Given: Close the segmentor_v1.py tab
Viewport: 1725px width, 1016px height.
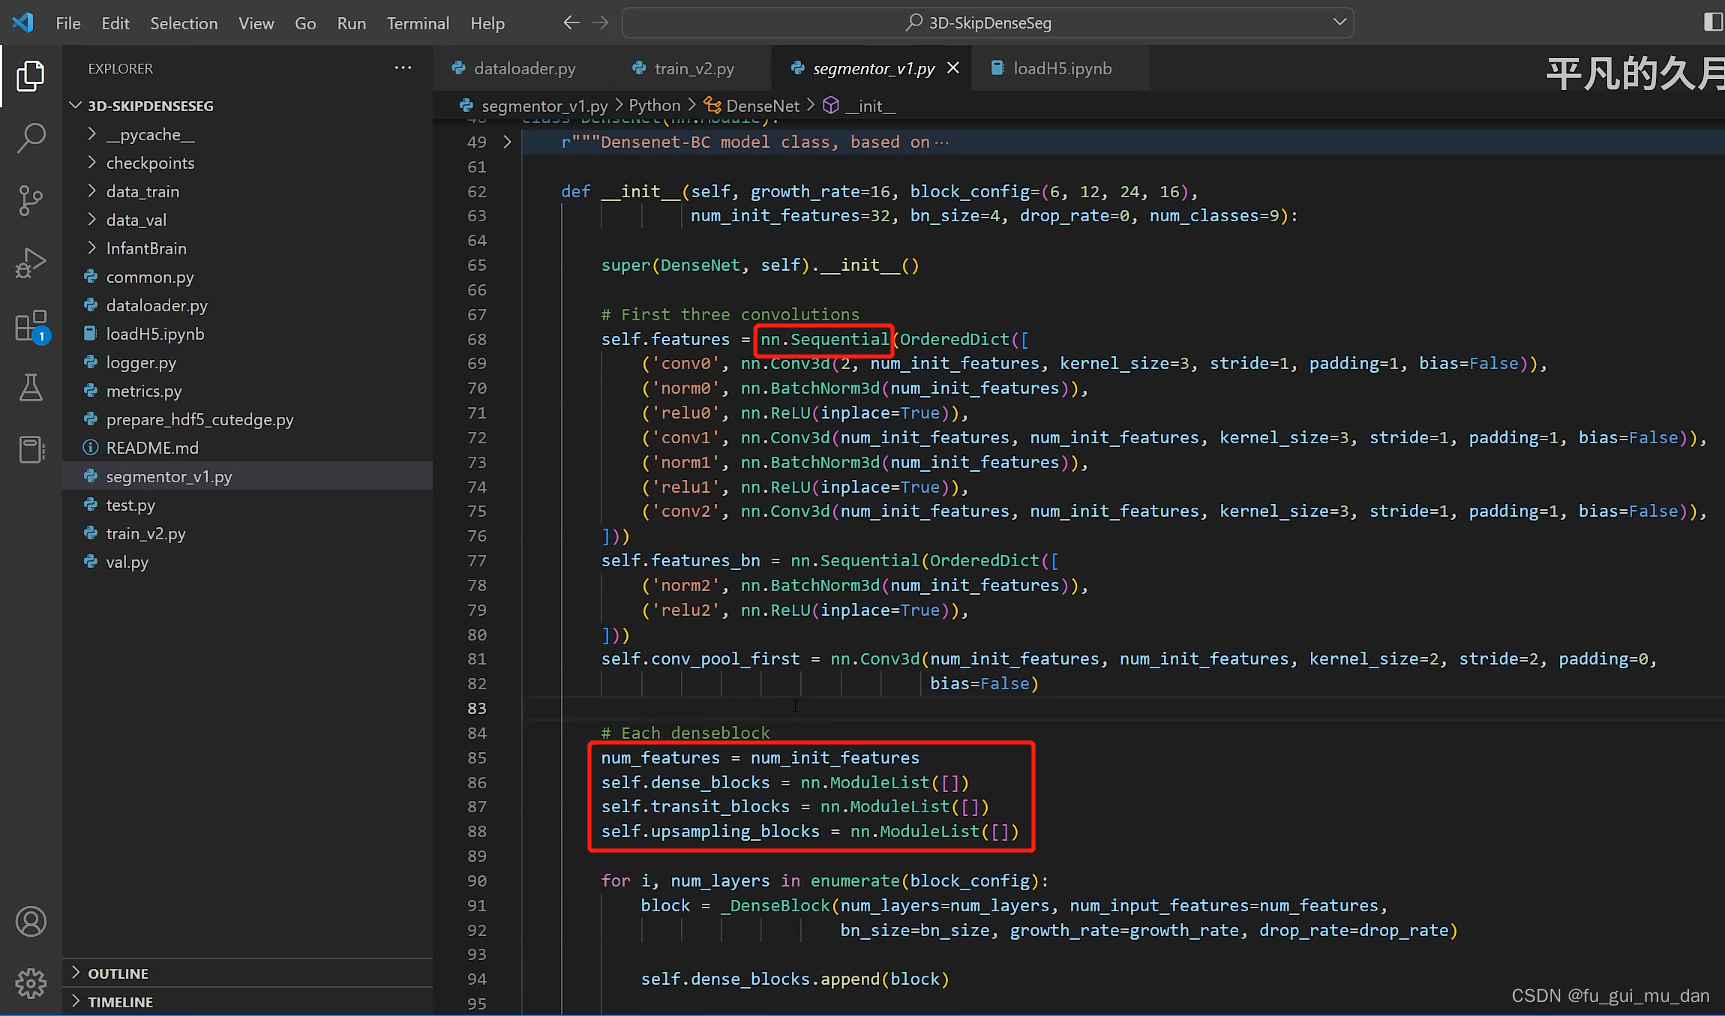Looking at the screenshot, I should point(953,68).
